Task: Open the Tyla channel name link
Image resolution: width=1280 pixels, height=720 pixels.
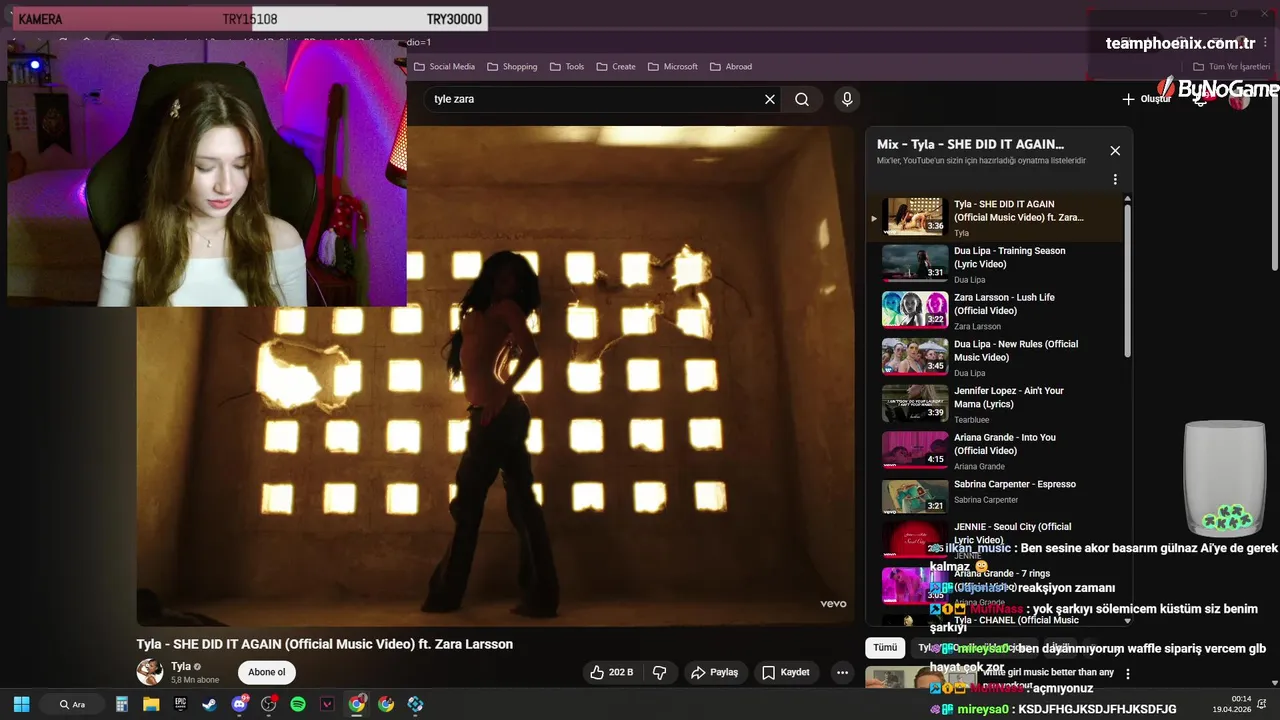Action: (181, 666)
